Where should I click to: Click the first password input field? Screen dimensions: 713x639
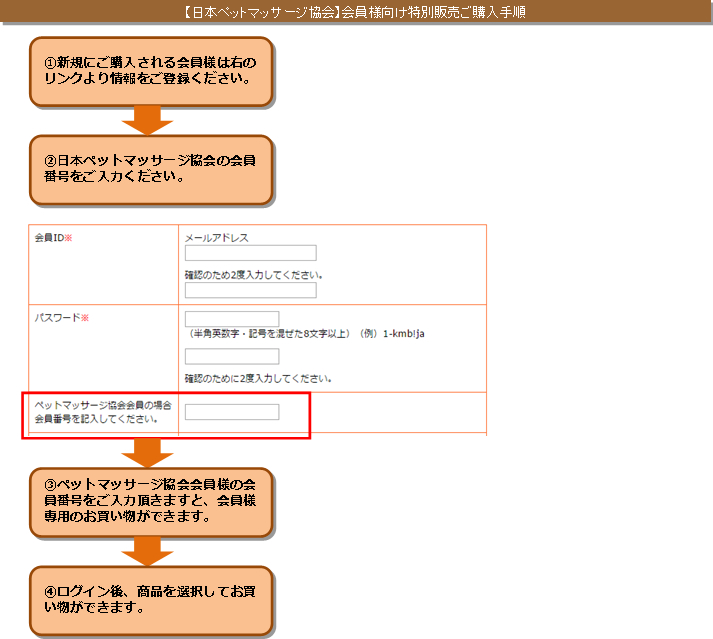232,318
